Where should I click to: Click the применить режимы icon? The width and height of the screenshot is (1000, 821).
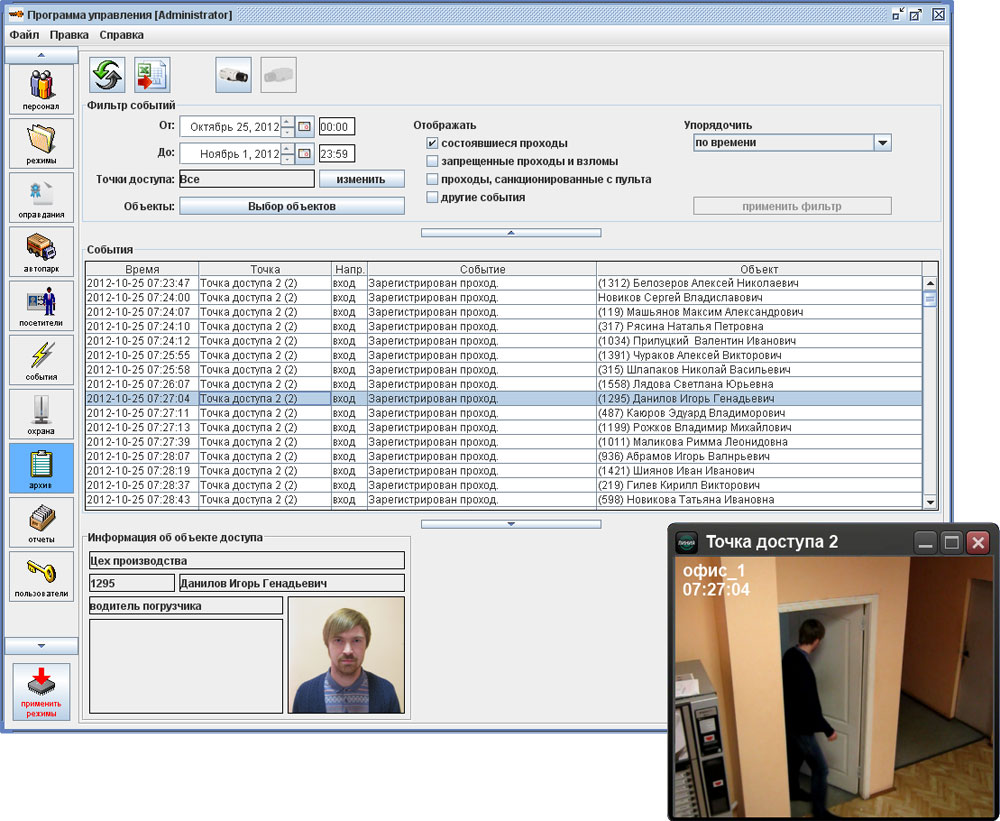tap(41, 691)
